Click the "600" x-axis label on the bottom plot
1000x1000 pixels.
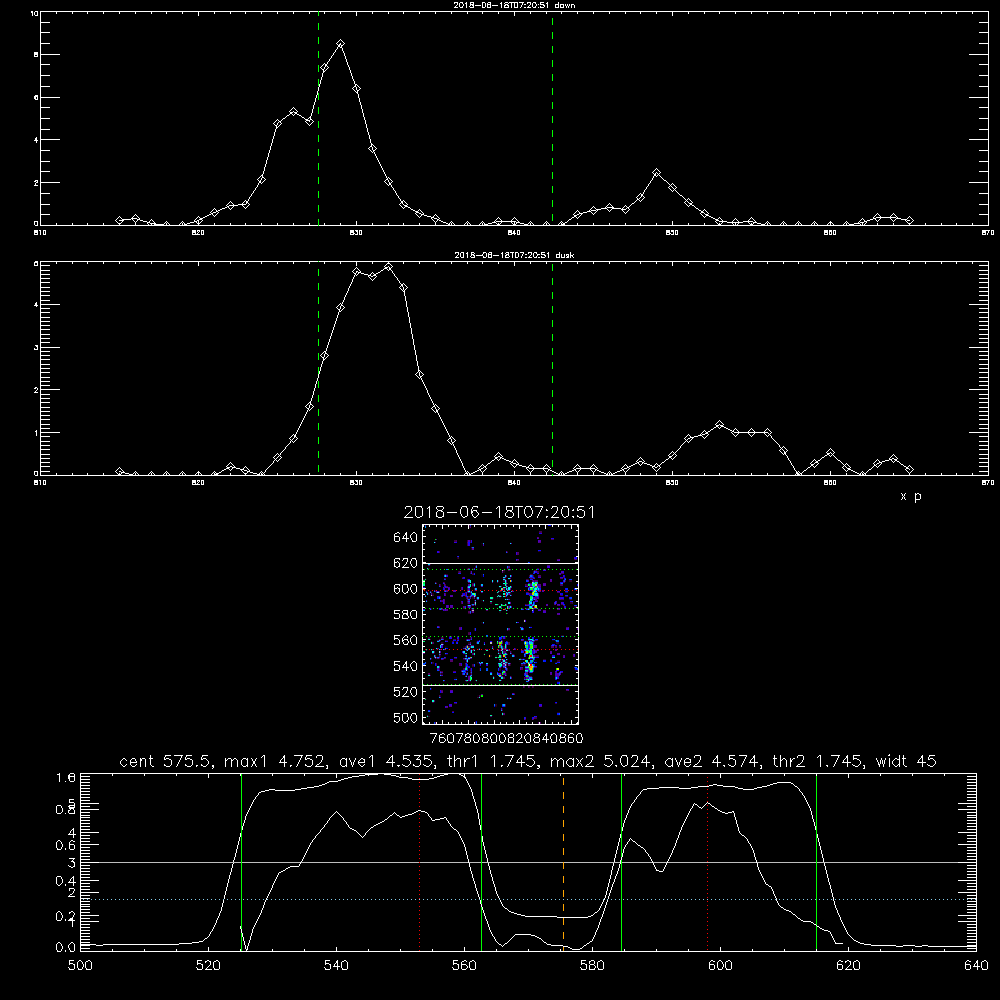pyautogui.click(x=720, y=966)
